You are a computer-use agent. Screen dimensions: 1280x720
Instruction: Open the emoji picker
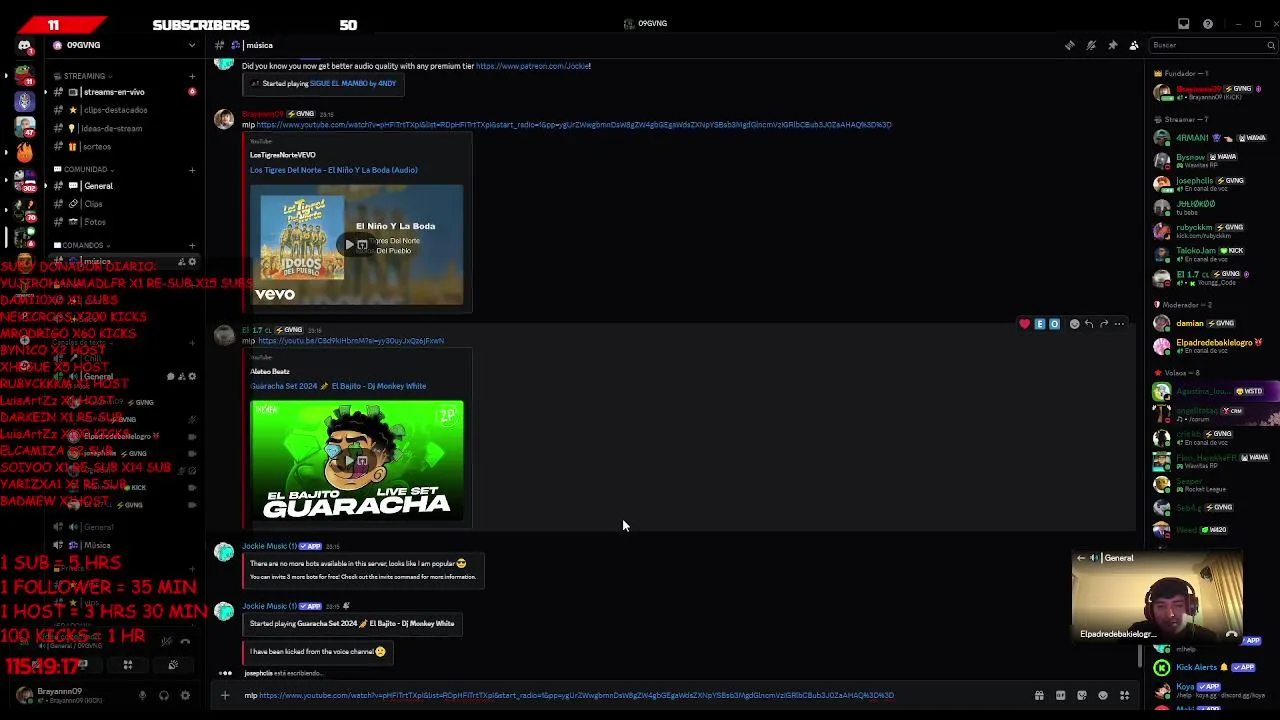click(x=1103, y=695)
